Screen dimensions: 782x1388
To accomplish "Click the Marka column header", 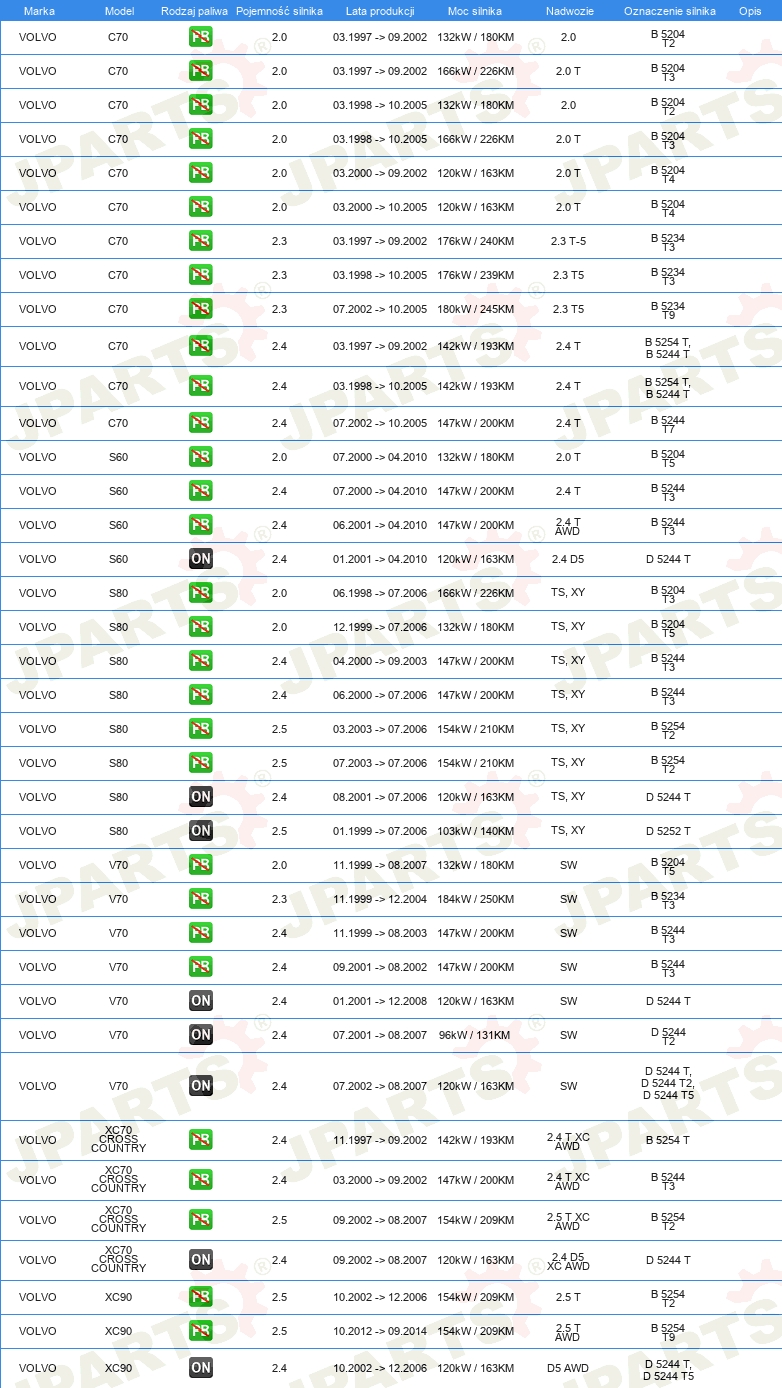I will click(39, 11).
